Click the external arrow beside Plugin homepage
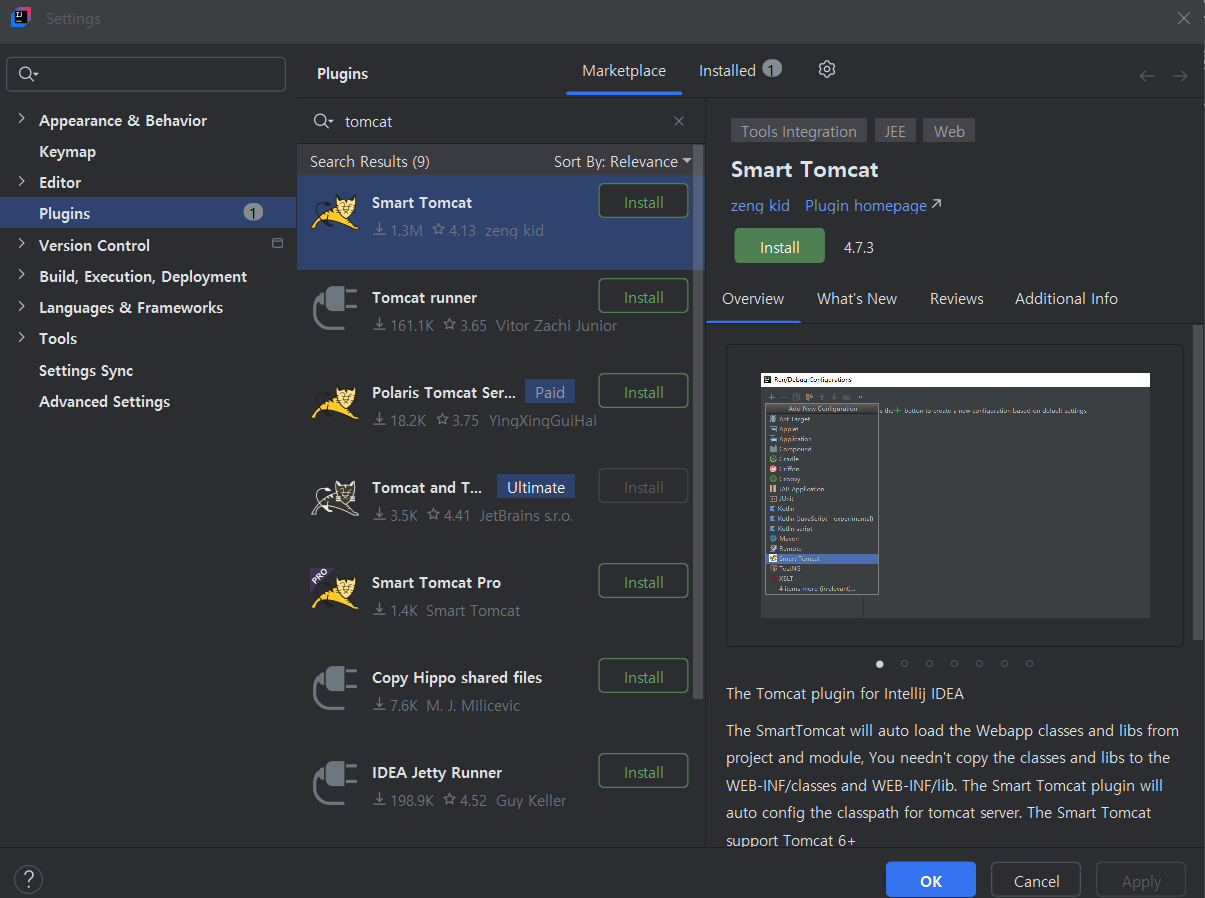Viewport: 1205px width, 898px height. (x=936, y=204)
